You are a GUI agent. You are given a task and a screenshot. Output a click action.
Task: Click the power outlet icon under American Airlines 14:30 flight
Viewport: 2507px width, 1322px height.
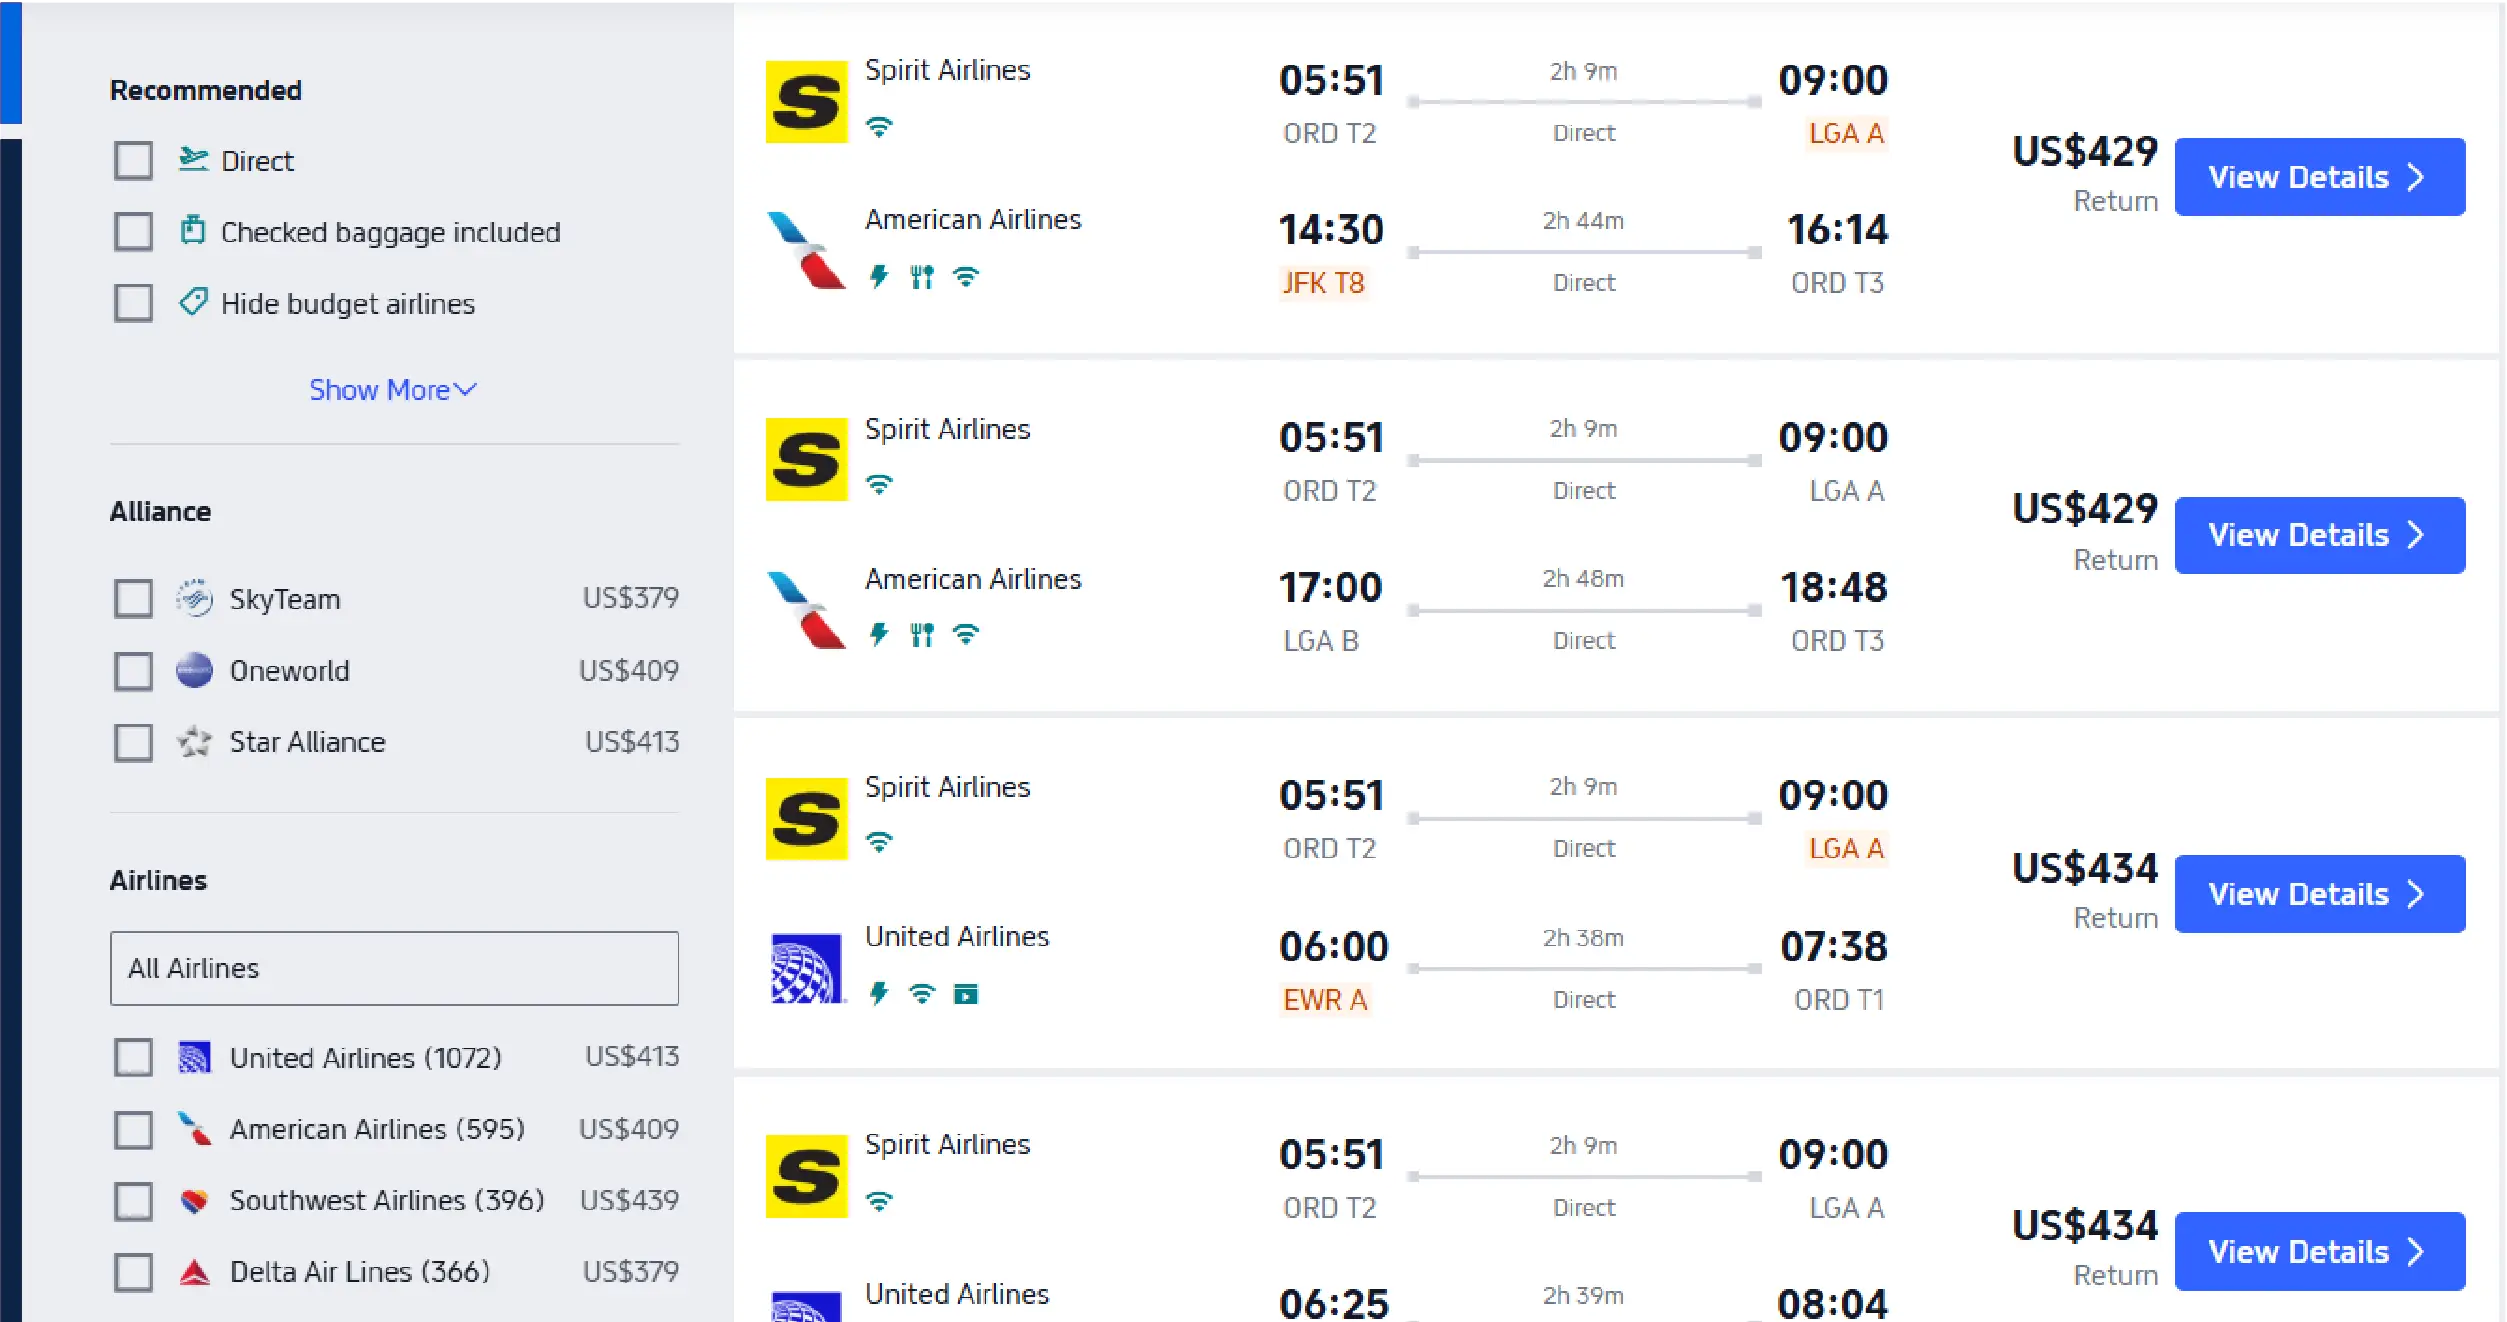point(879,276)
